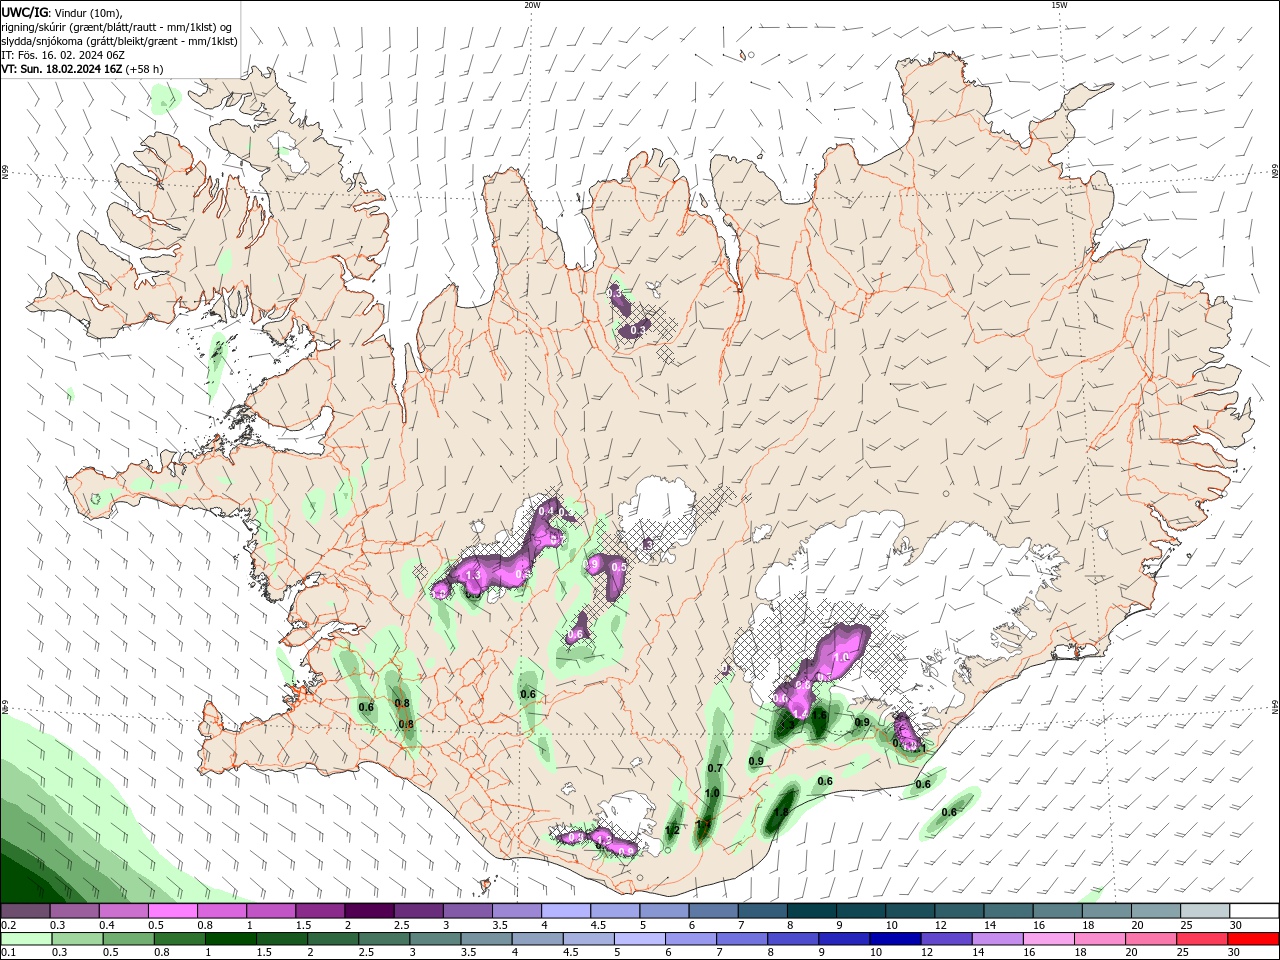Click the medium green swatch at 0.5 in lower legend row
This screenshot has height=960, width=1280.
[x=128, y=939]
